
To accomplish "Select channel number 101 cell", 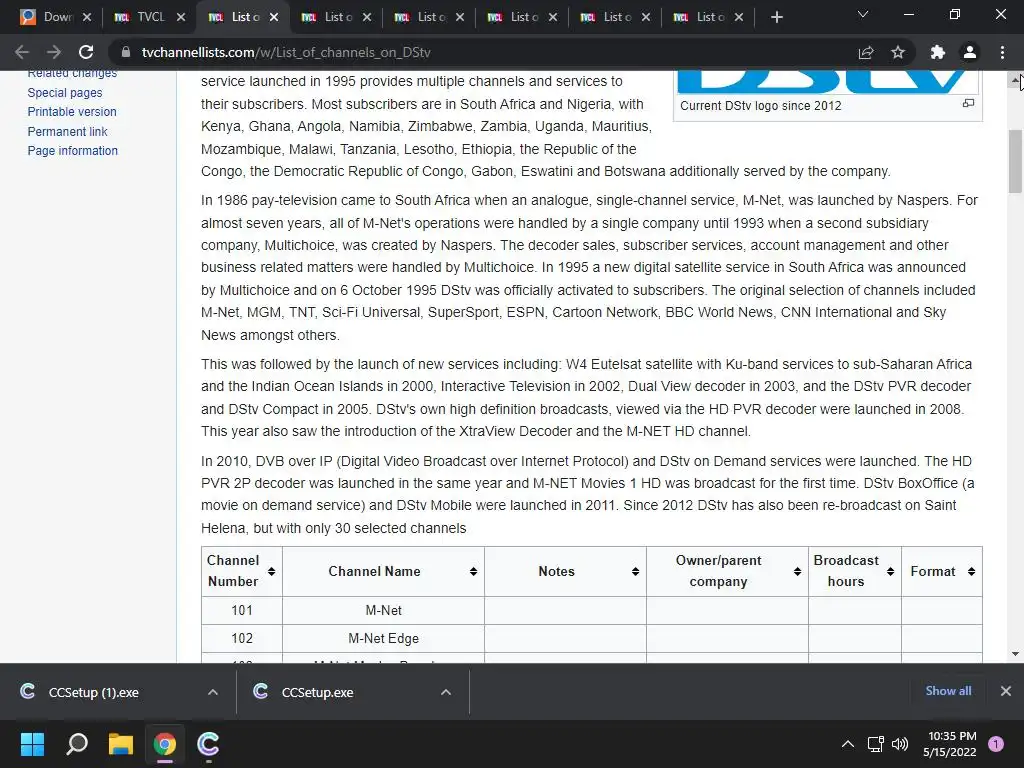I will point(242,611).
